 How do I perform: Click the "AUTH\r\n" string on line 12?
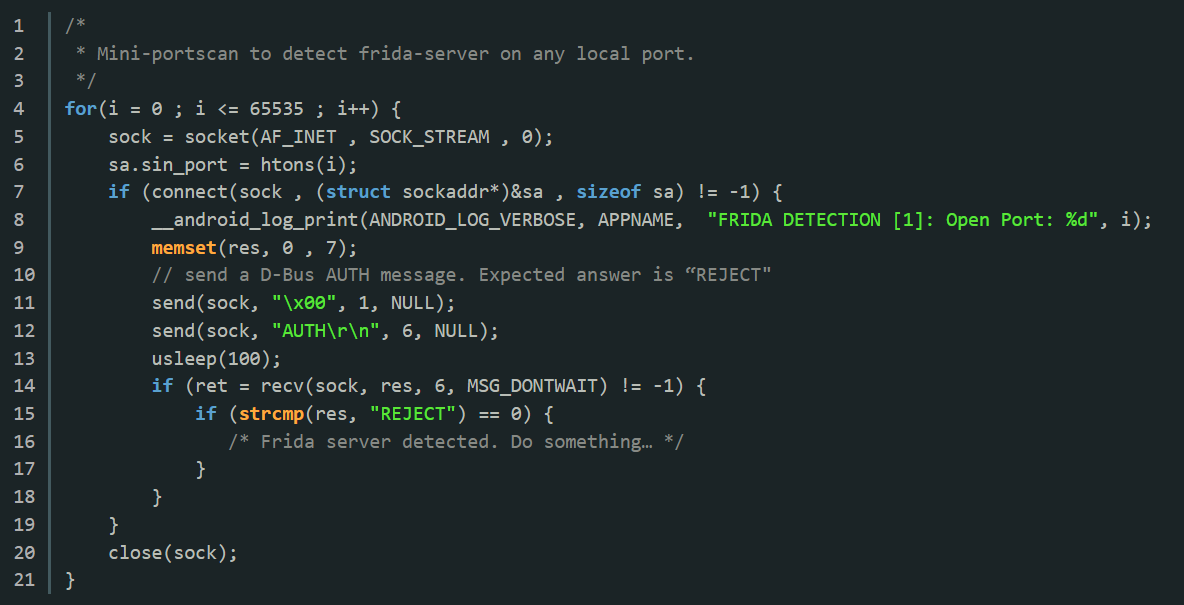click(x=326, y=331)
